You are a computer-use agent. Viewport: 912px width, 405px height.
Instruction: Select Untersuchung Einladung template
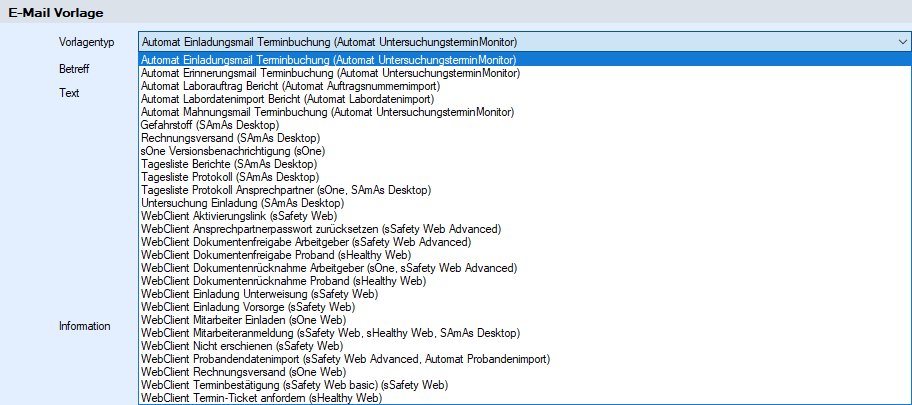(x=525, y=203)
